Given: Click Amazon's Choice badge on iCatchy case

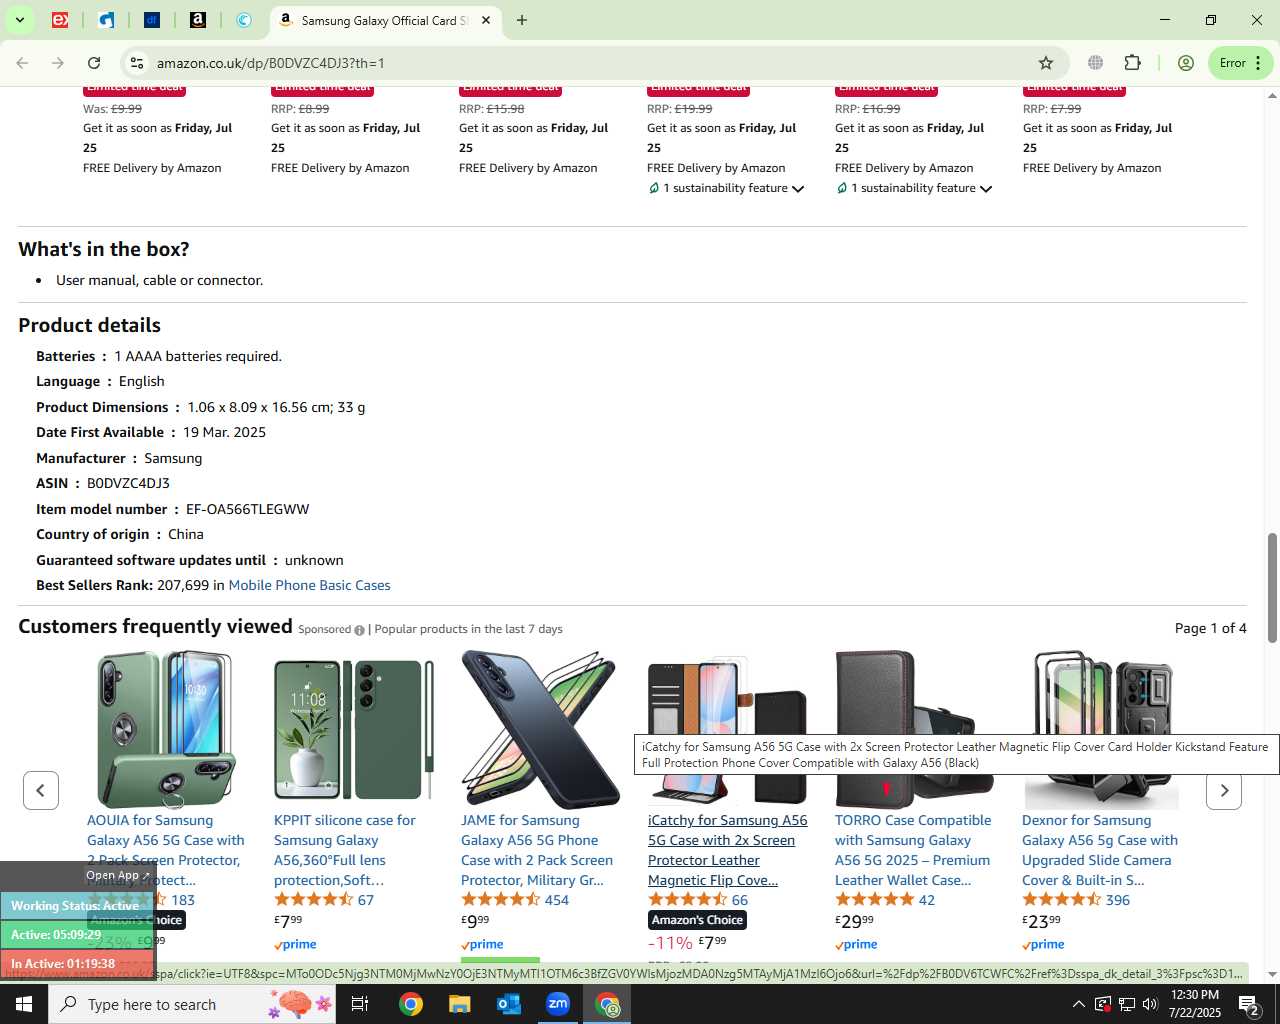Looking at the screenshot, I should point(697,920).
